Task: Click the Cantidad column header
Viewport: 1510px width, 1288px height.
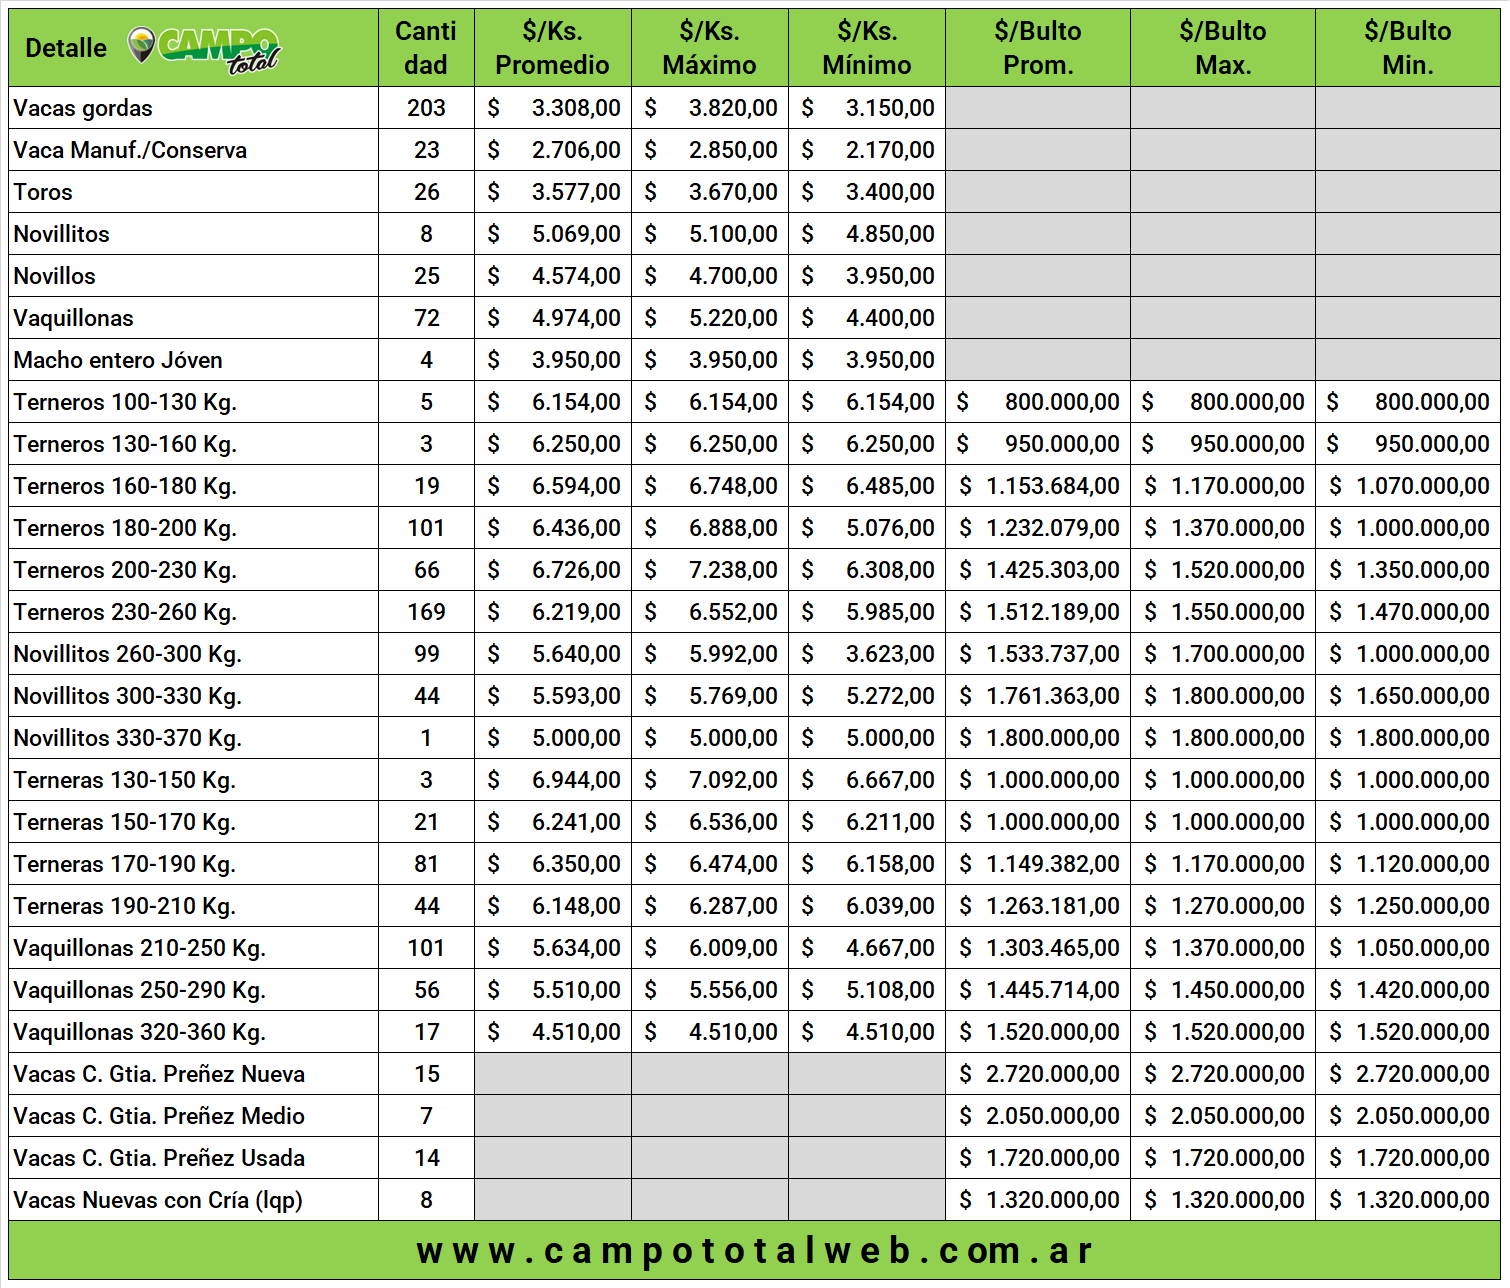Action: [426, 48]
